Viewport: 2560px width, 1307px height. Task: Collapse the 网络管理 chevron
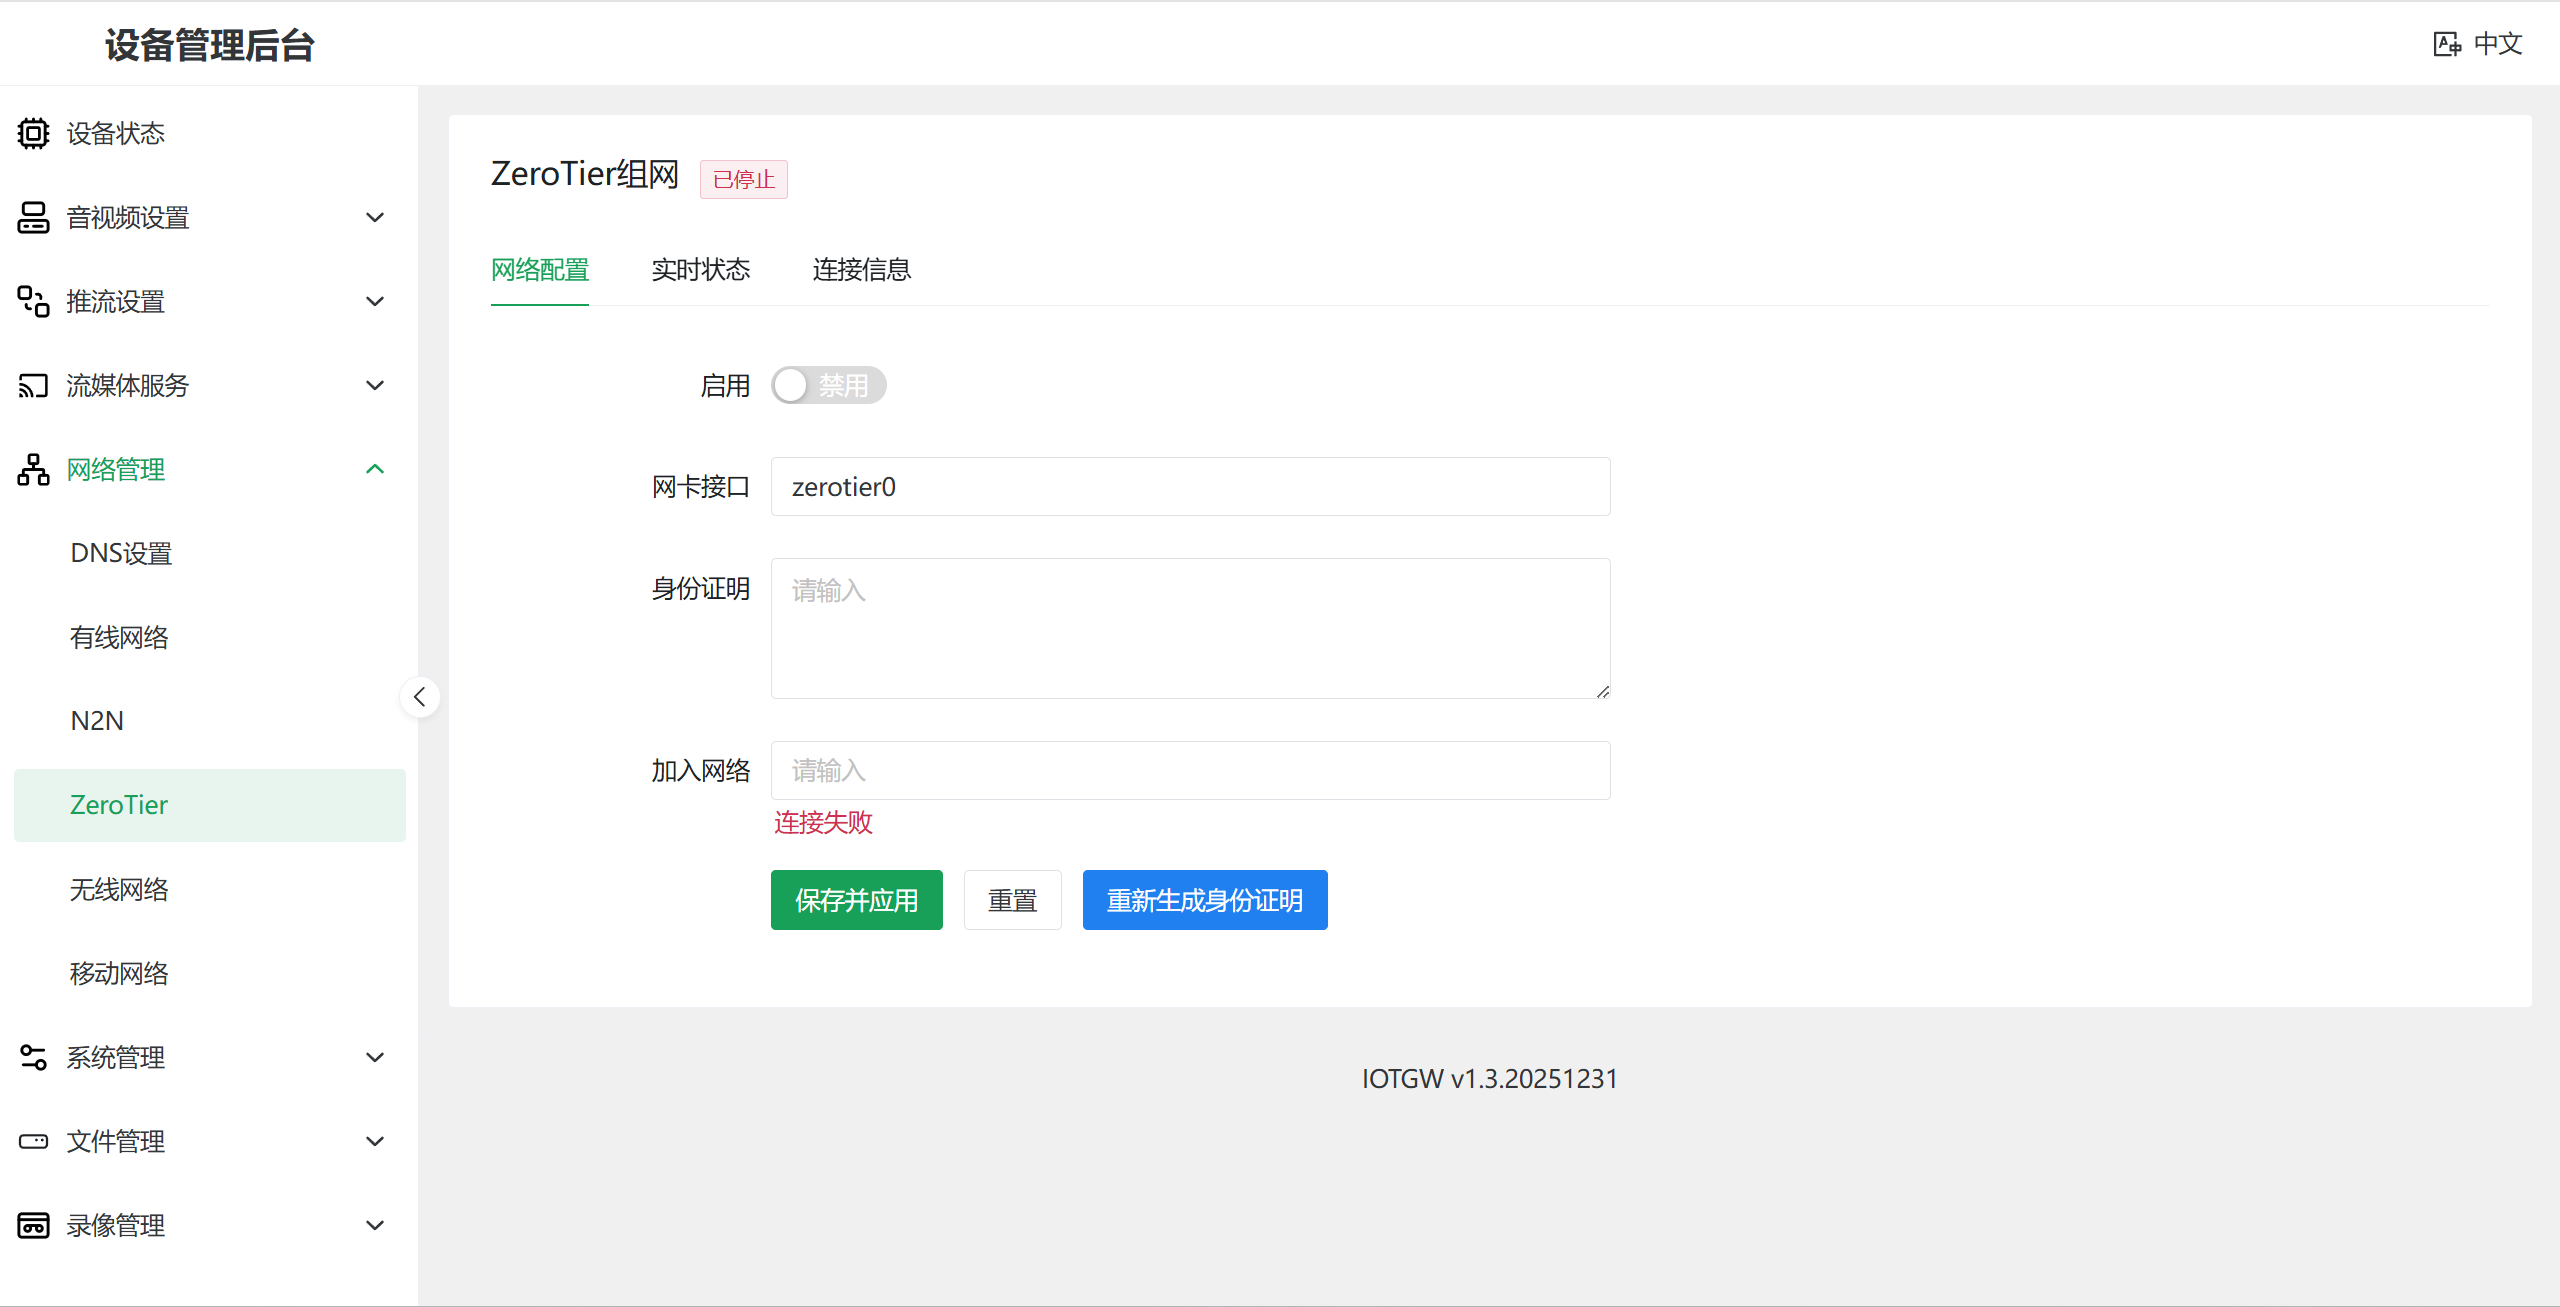pyautogui.click(x=375, y=469)
